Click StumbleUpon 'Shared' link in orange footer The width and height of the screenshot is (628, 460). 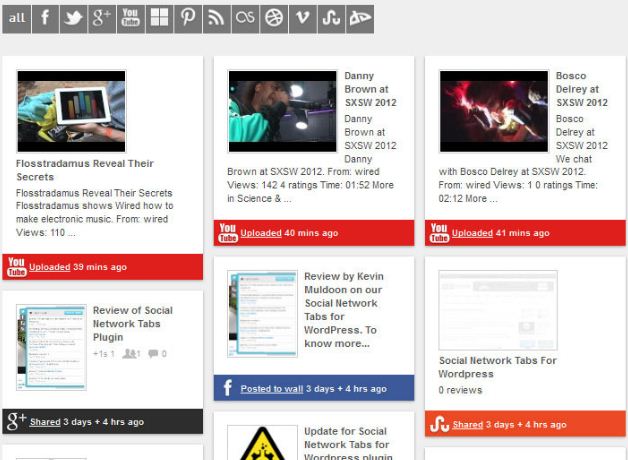pos(467,425)
